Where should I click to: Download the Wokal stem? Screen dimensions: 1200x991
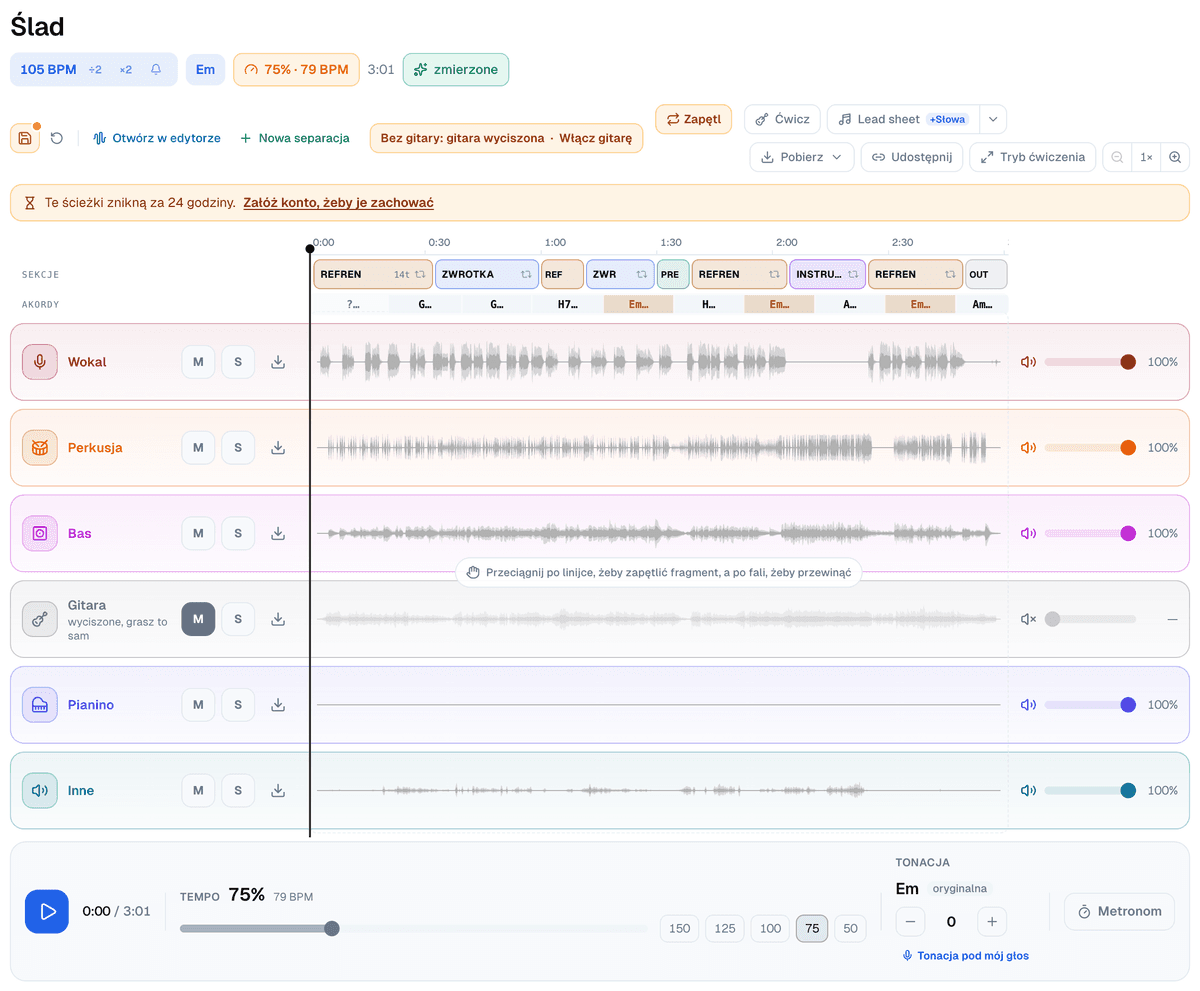278,362
